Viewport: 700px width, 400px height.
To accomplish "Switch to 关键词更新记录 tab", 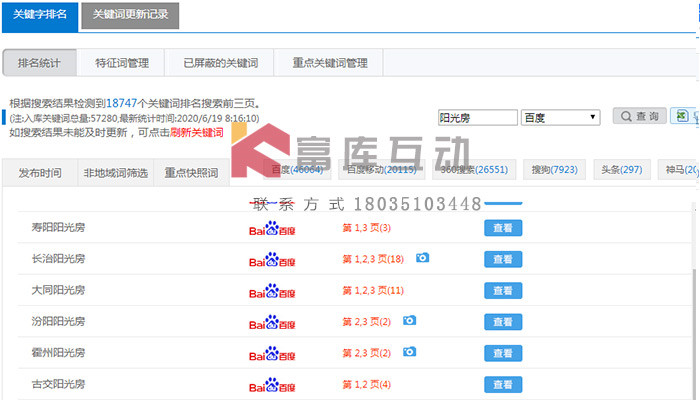I will click(x=130, y=15).
